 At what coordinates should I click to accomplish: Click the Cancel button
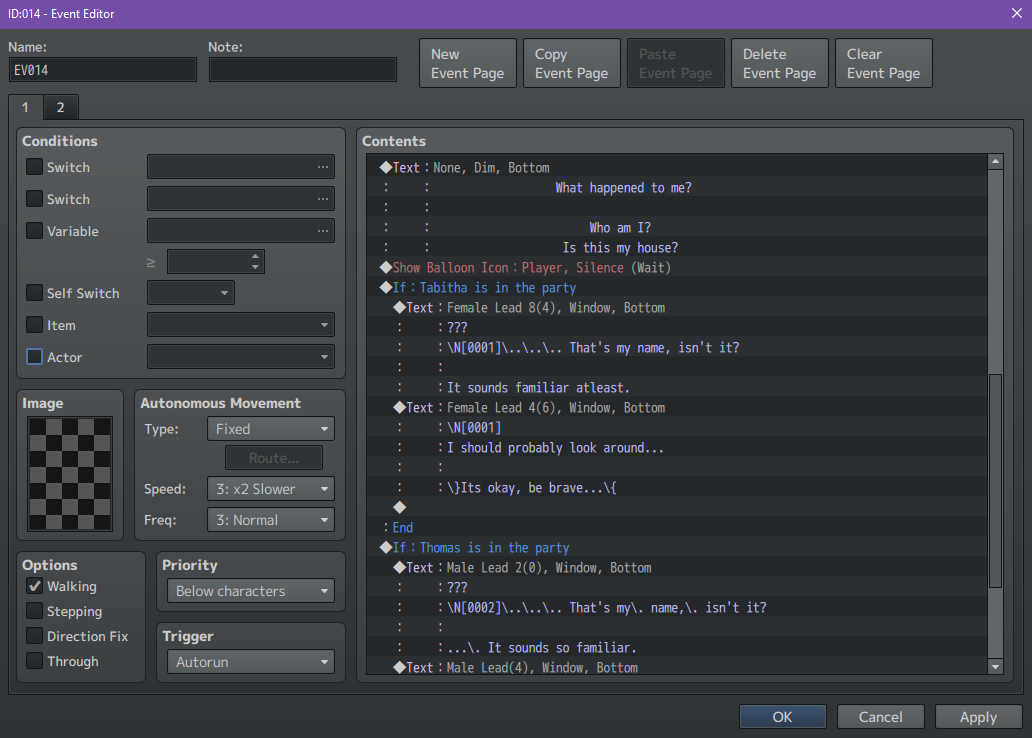click(881, 717)
